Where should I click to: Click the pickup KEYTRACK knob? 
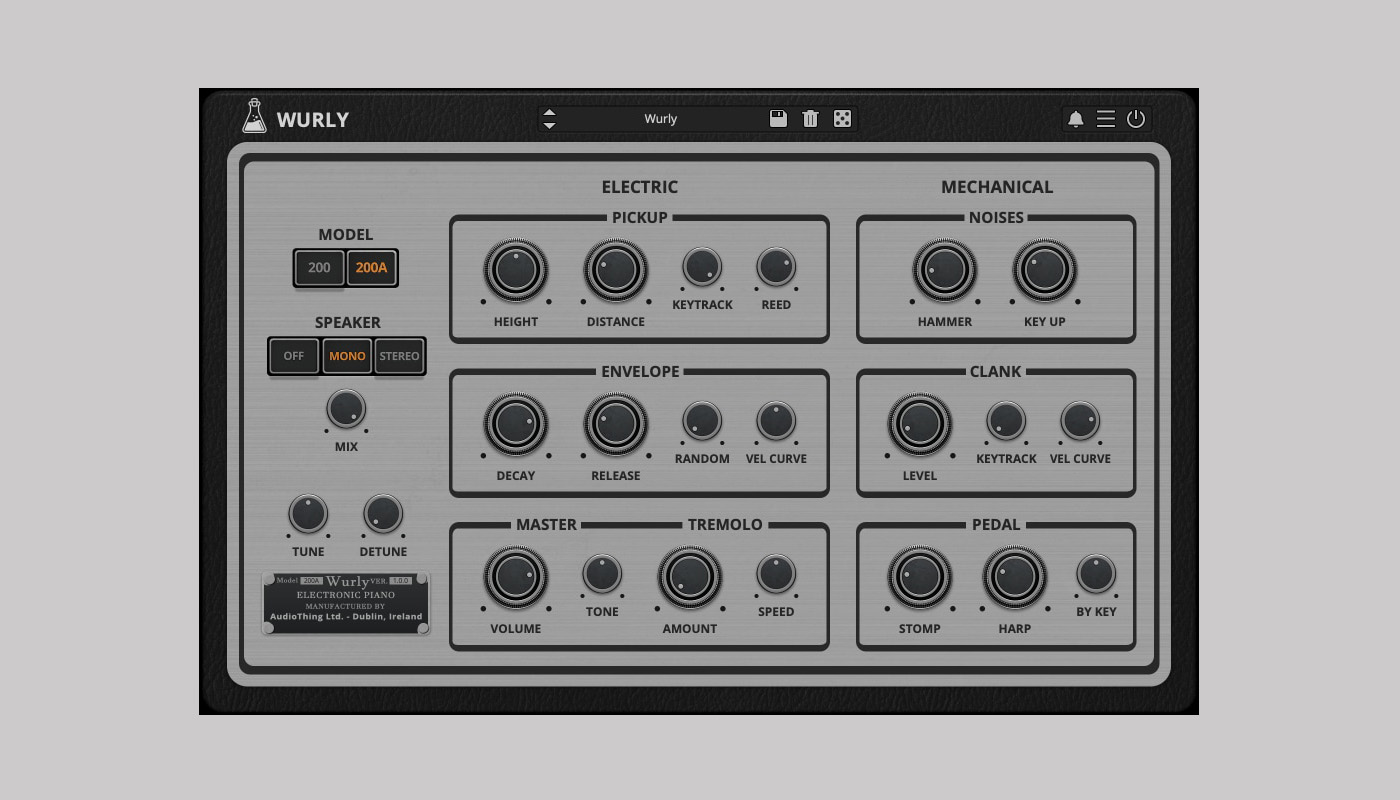point(702,267)
